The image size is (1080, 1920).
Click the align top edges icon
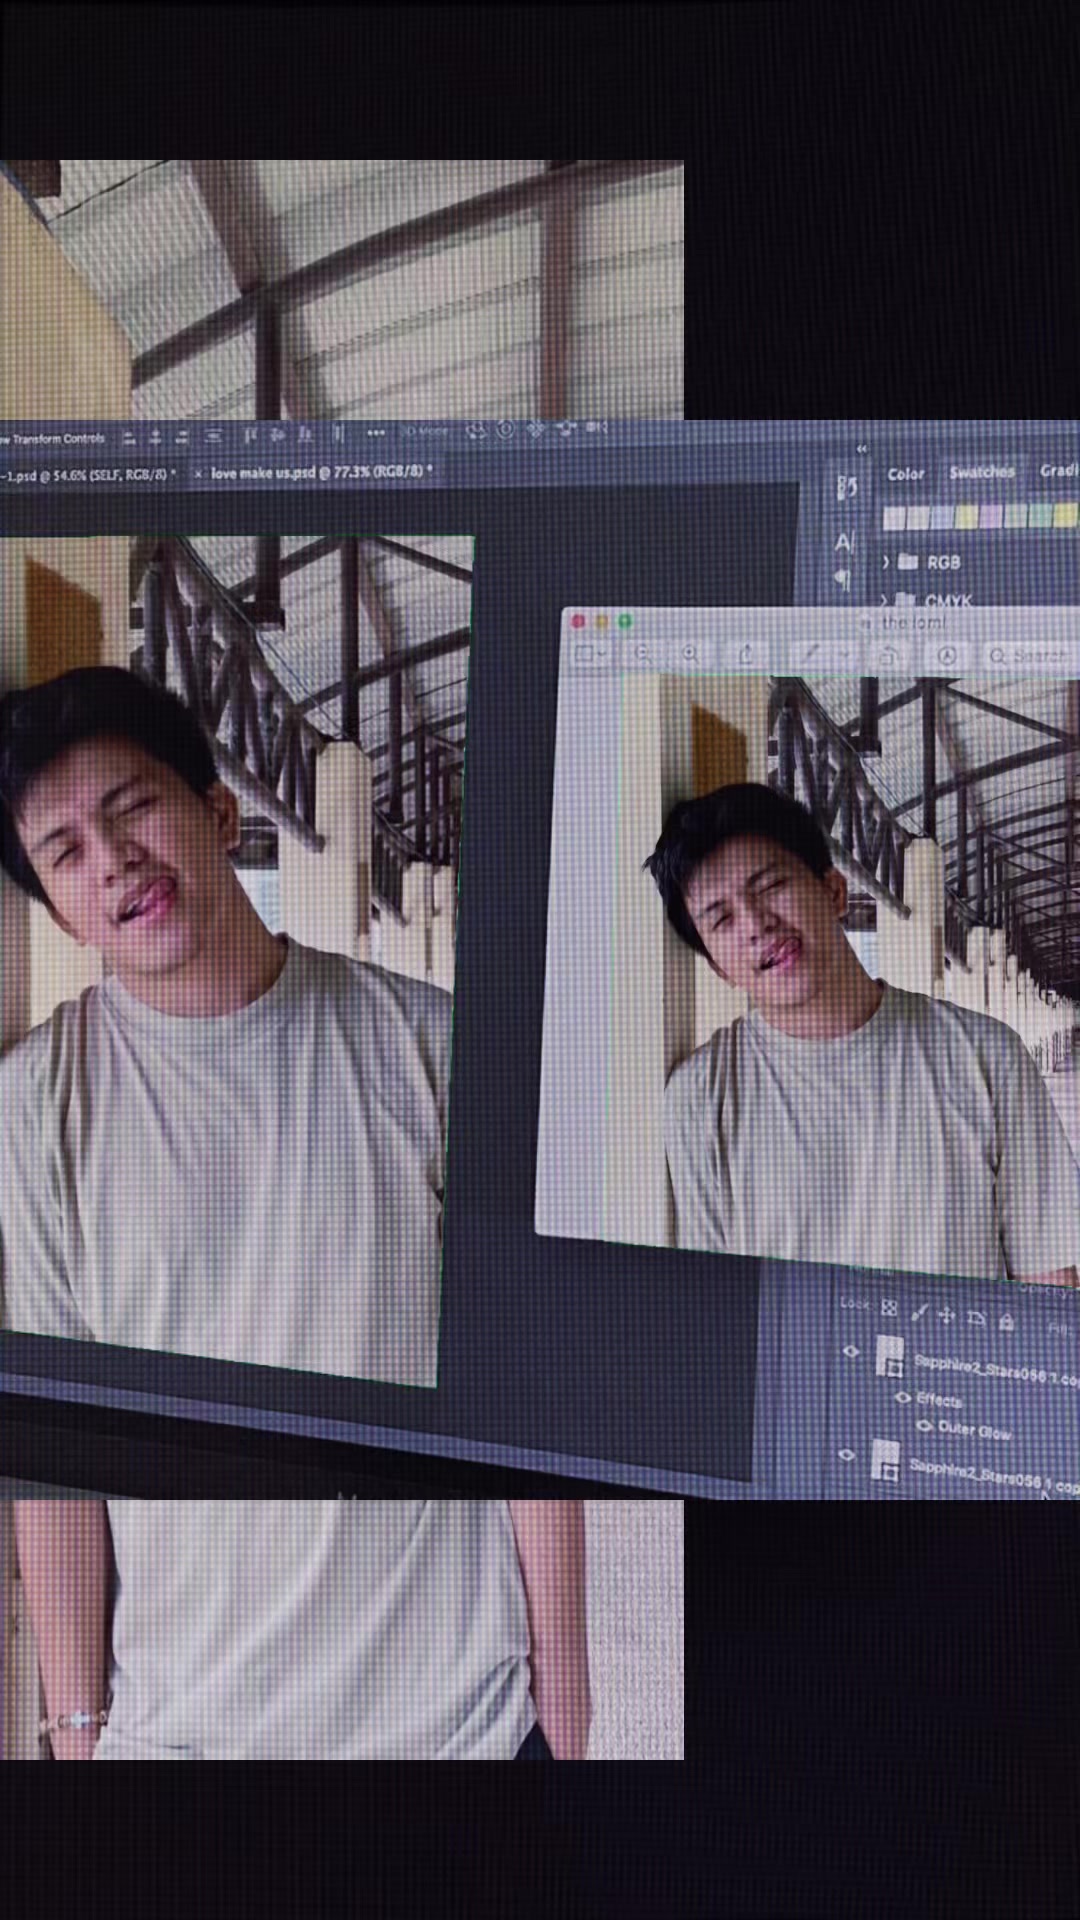[x=250, y=436]
